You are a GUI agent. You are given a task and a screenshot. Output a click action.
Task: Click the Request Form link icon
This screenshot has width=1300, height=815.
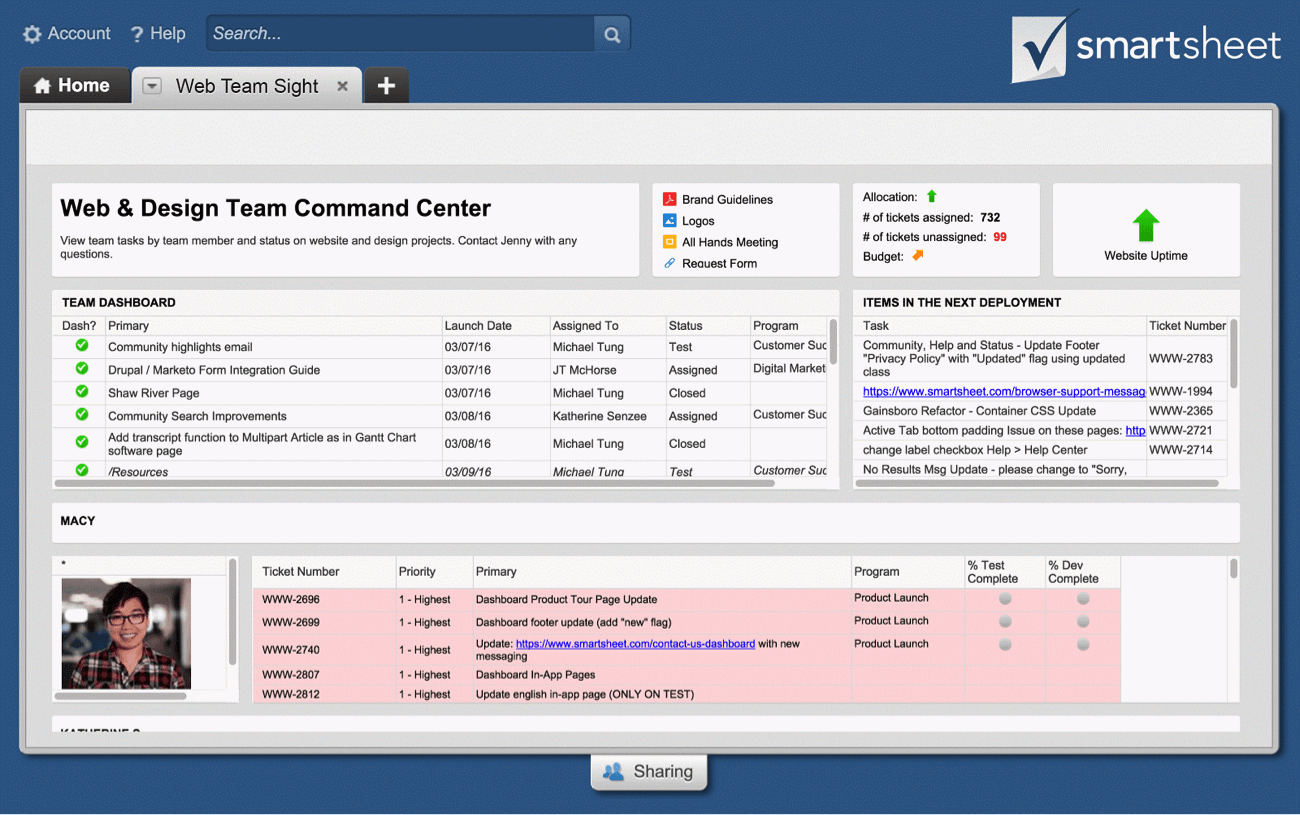pos(670,263)
